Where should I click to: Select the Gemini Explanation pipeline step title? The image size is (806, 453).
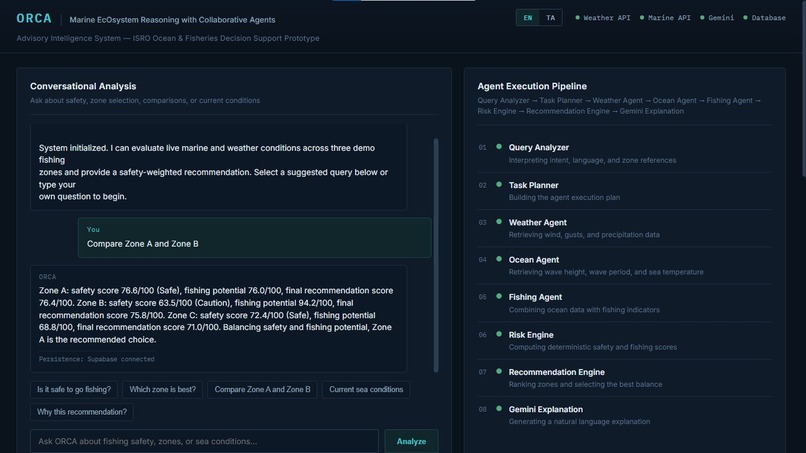[x=546, y=409]
